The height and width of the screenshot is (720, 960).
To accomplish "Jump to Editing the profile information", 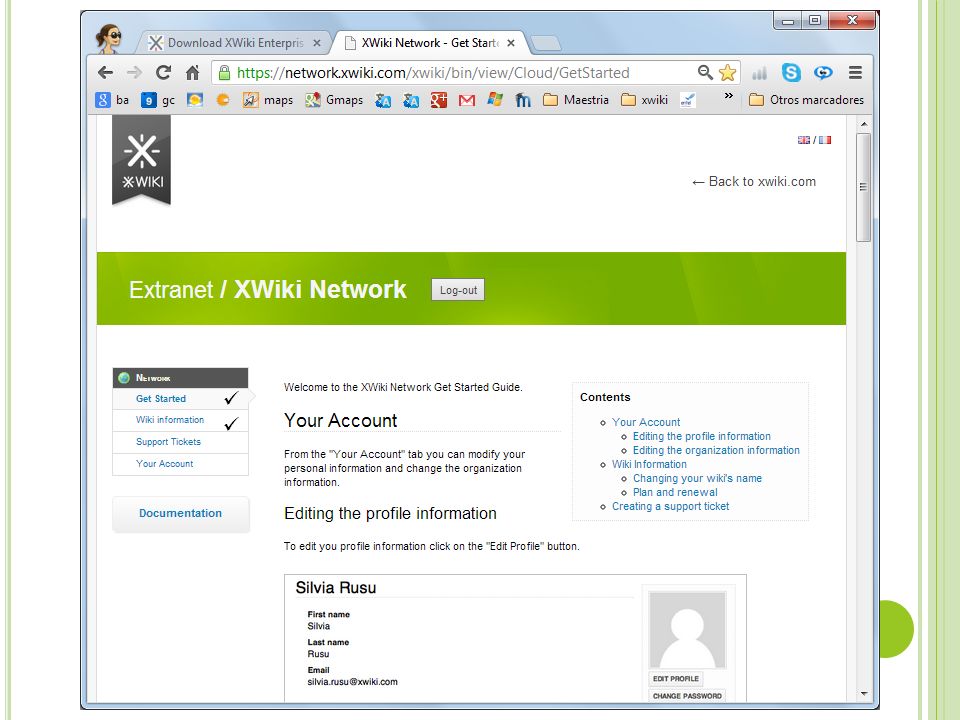I will tap(702, 437).
